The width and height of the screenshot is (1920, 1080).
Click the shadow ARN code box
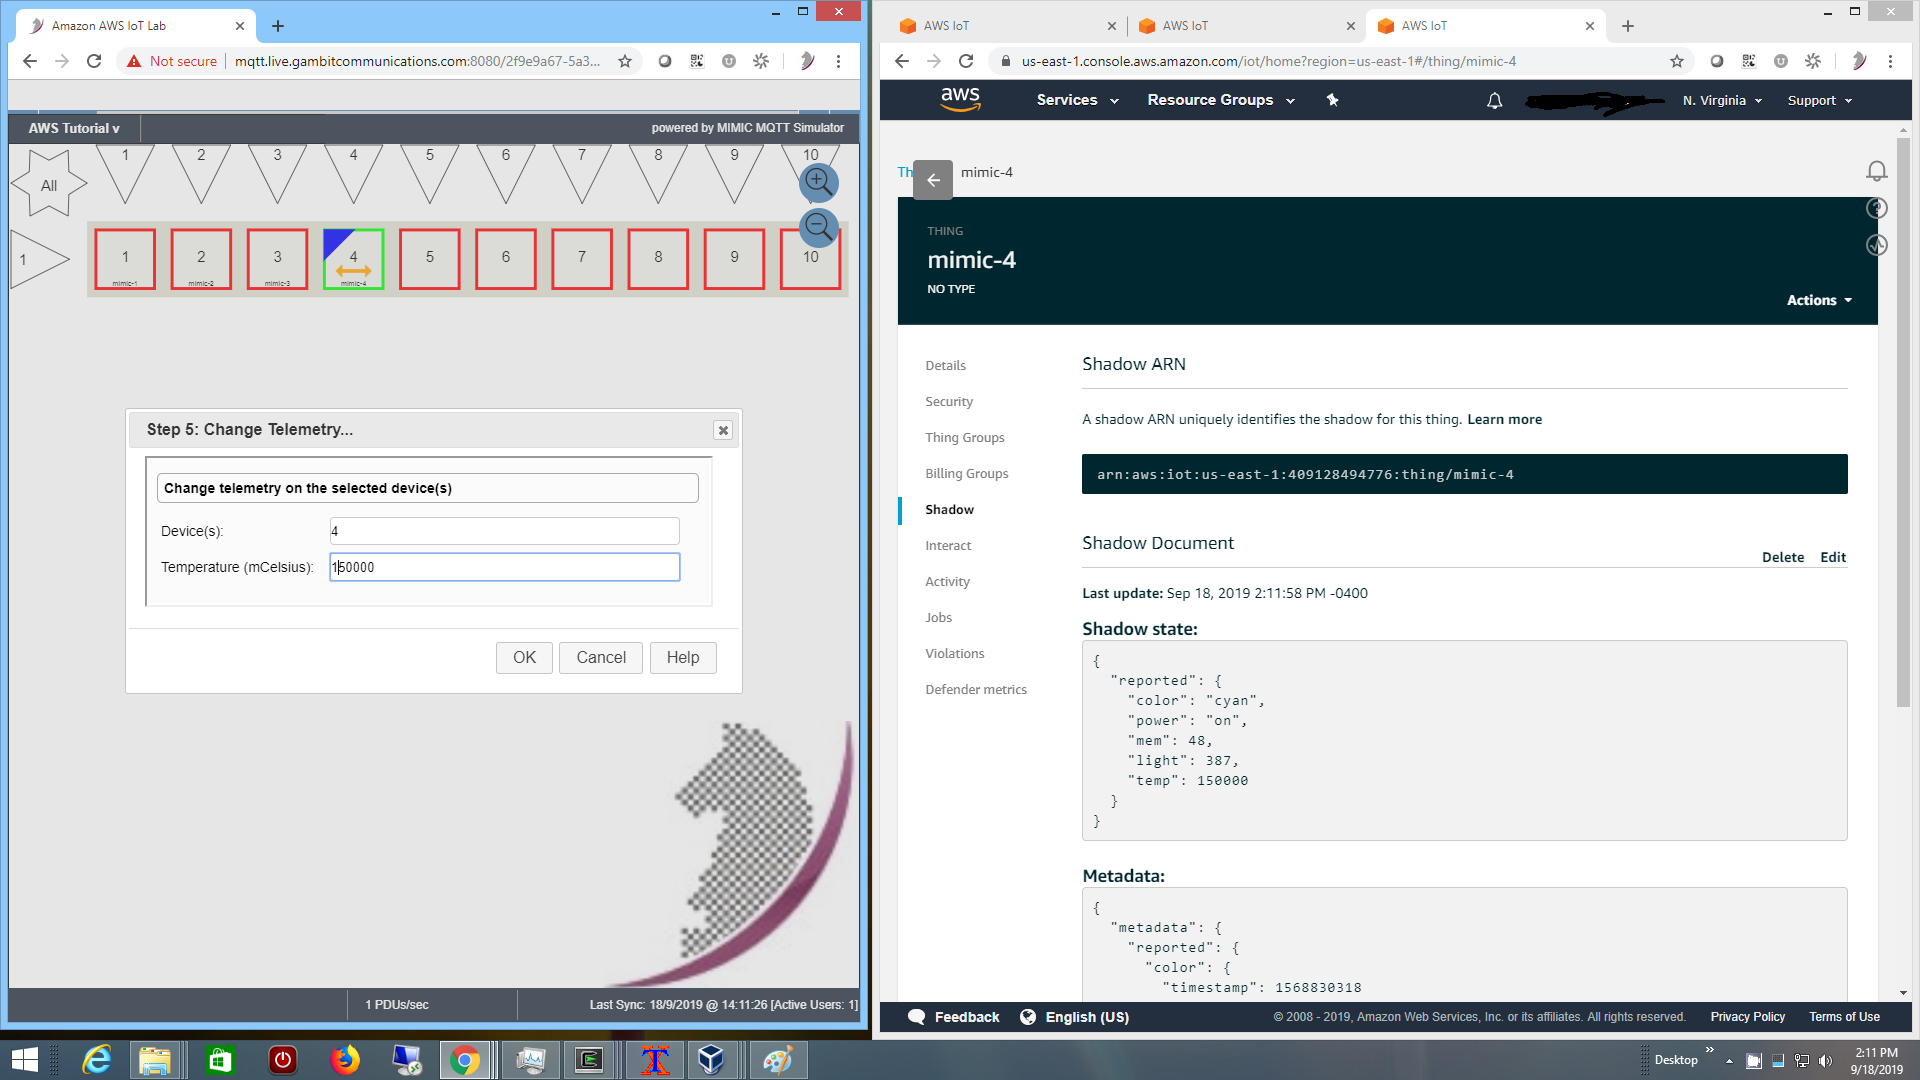(x=1464, y=474)
